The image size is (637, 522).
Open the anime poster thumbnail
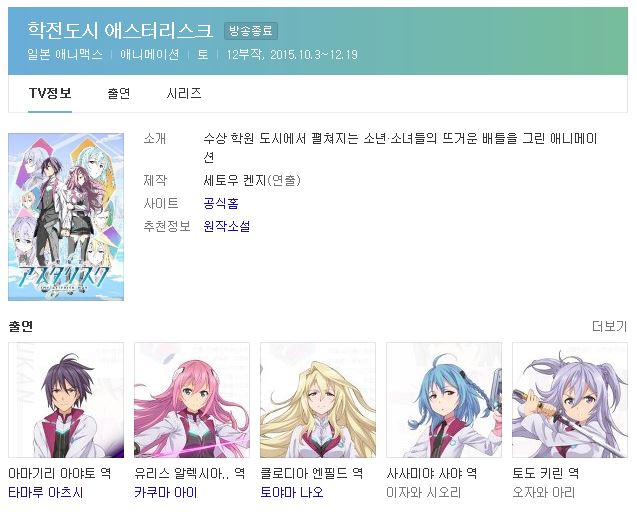point(66,217)
